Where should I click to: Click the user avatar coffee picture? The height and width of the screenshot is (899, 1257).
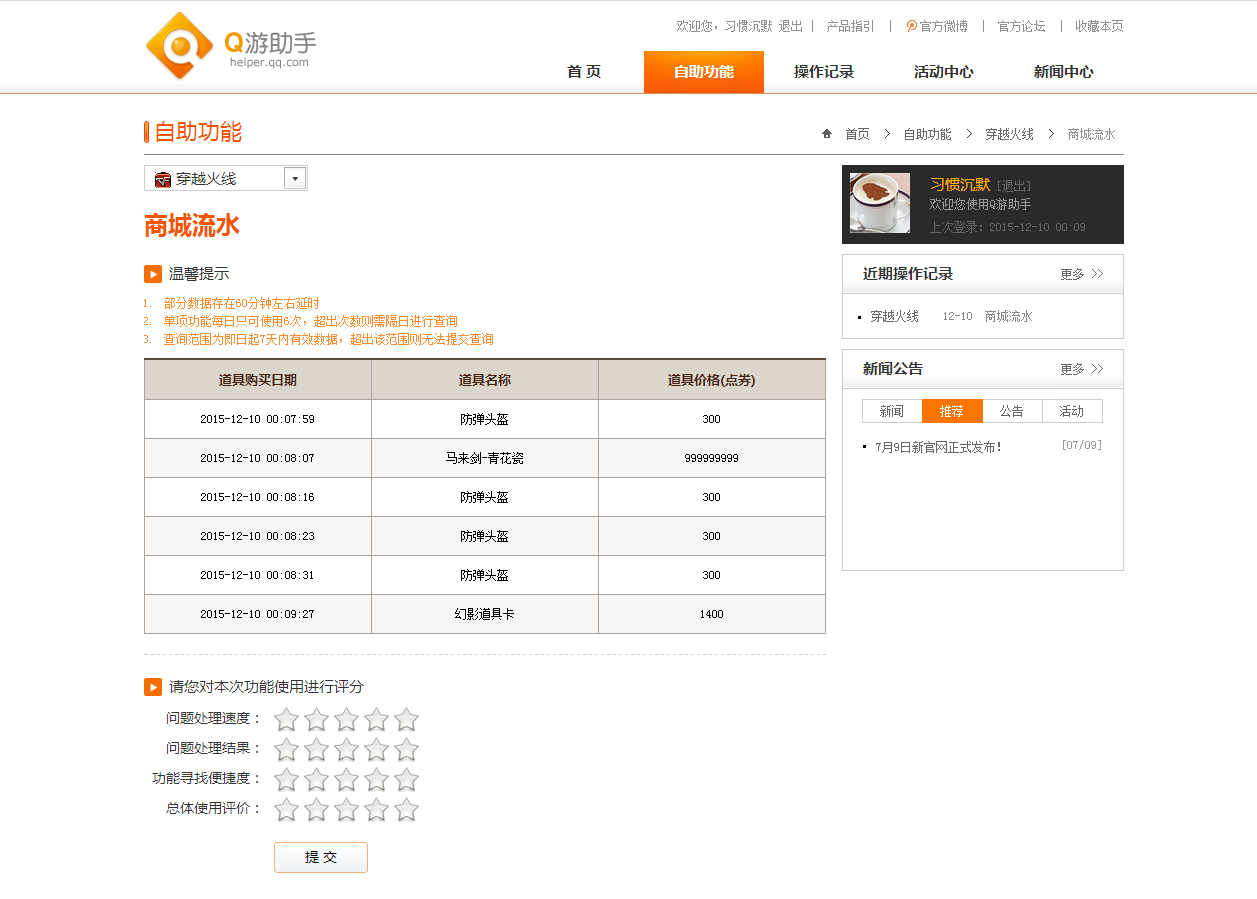click(880, 203)
